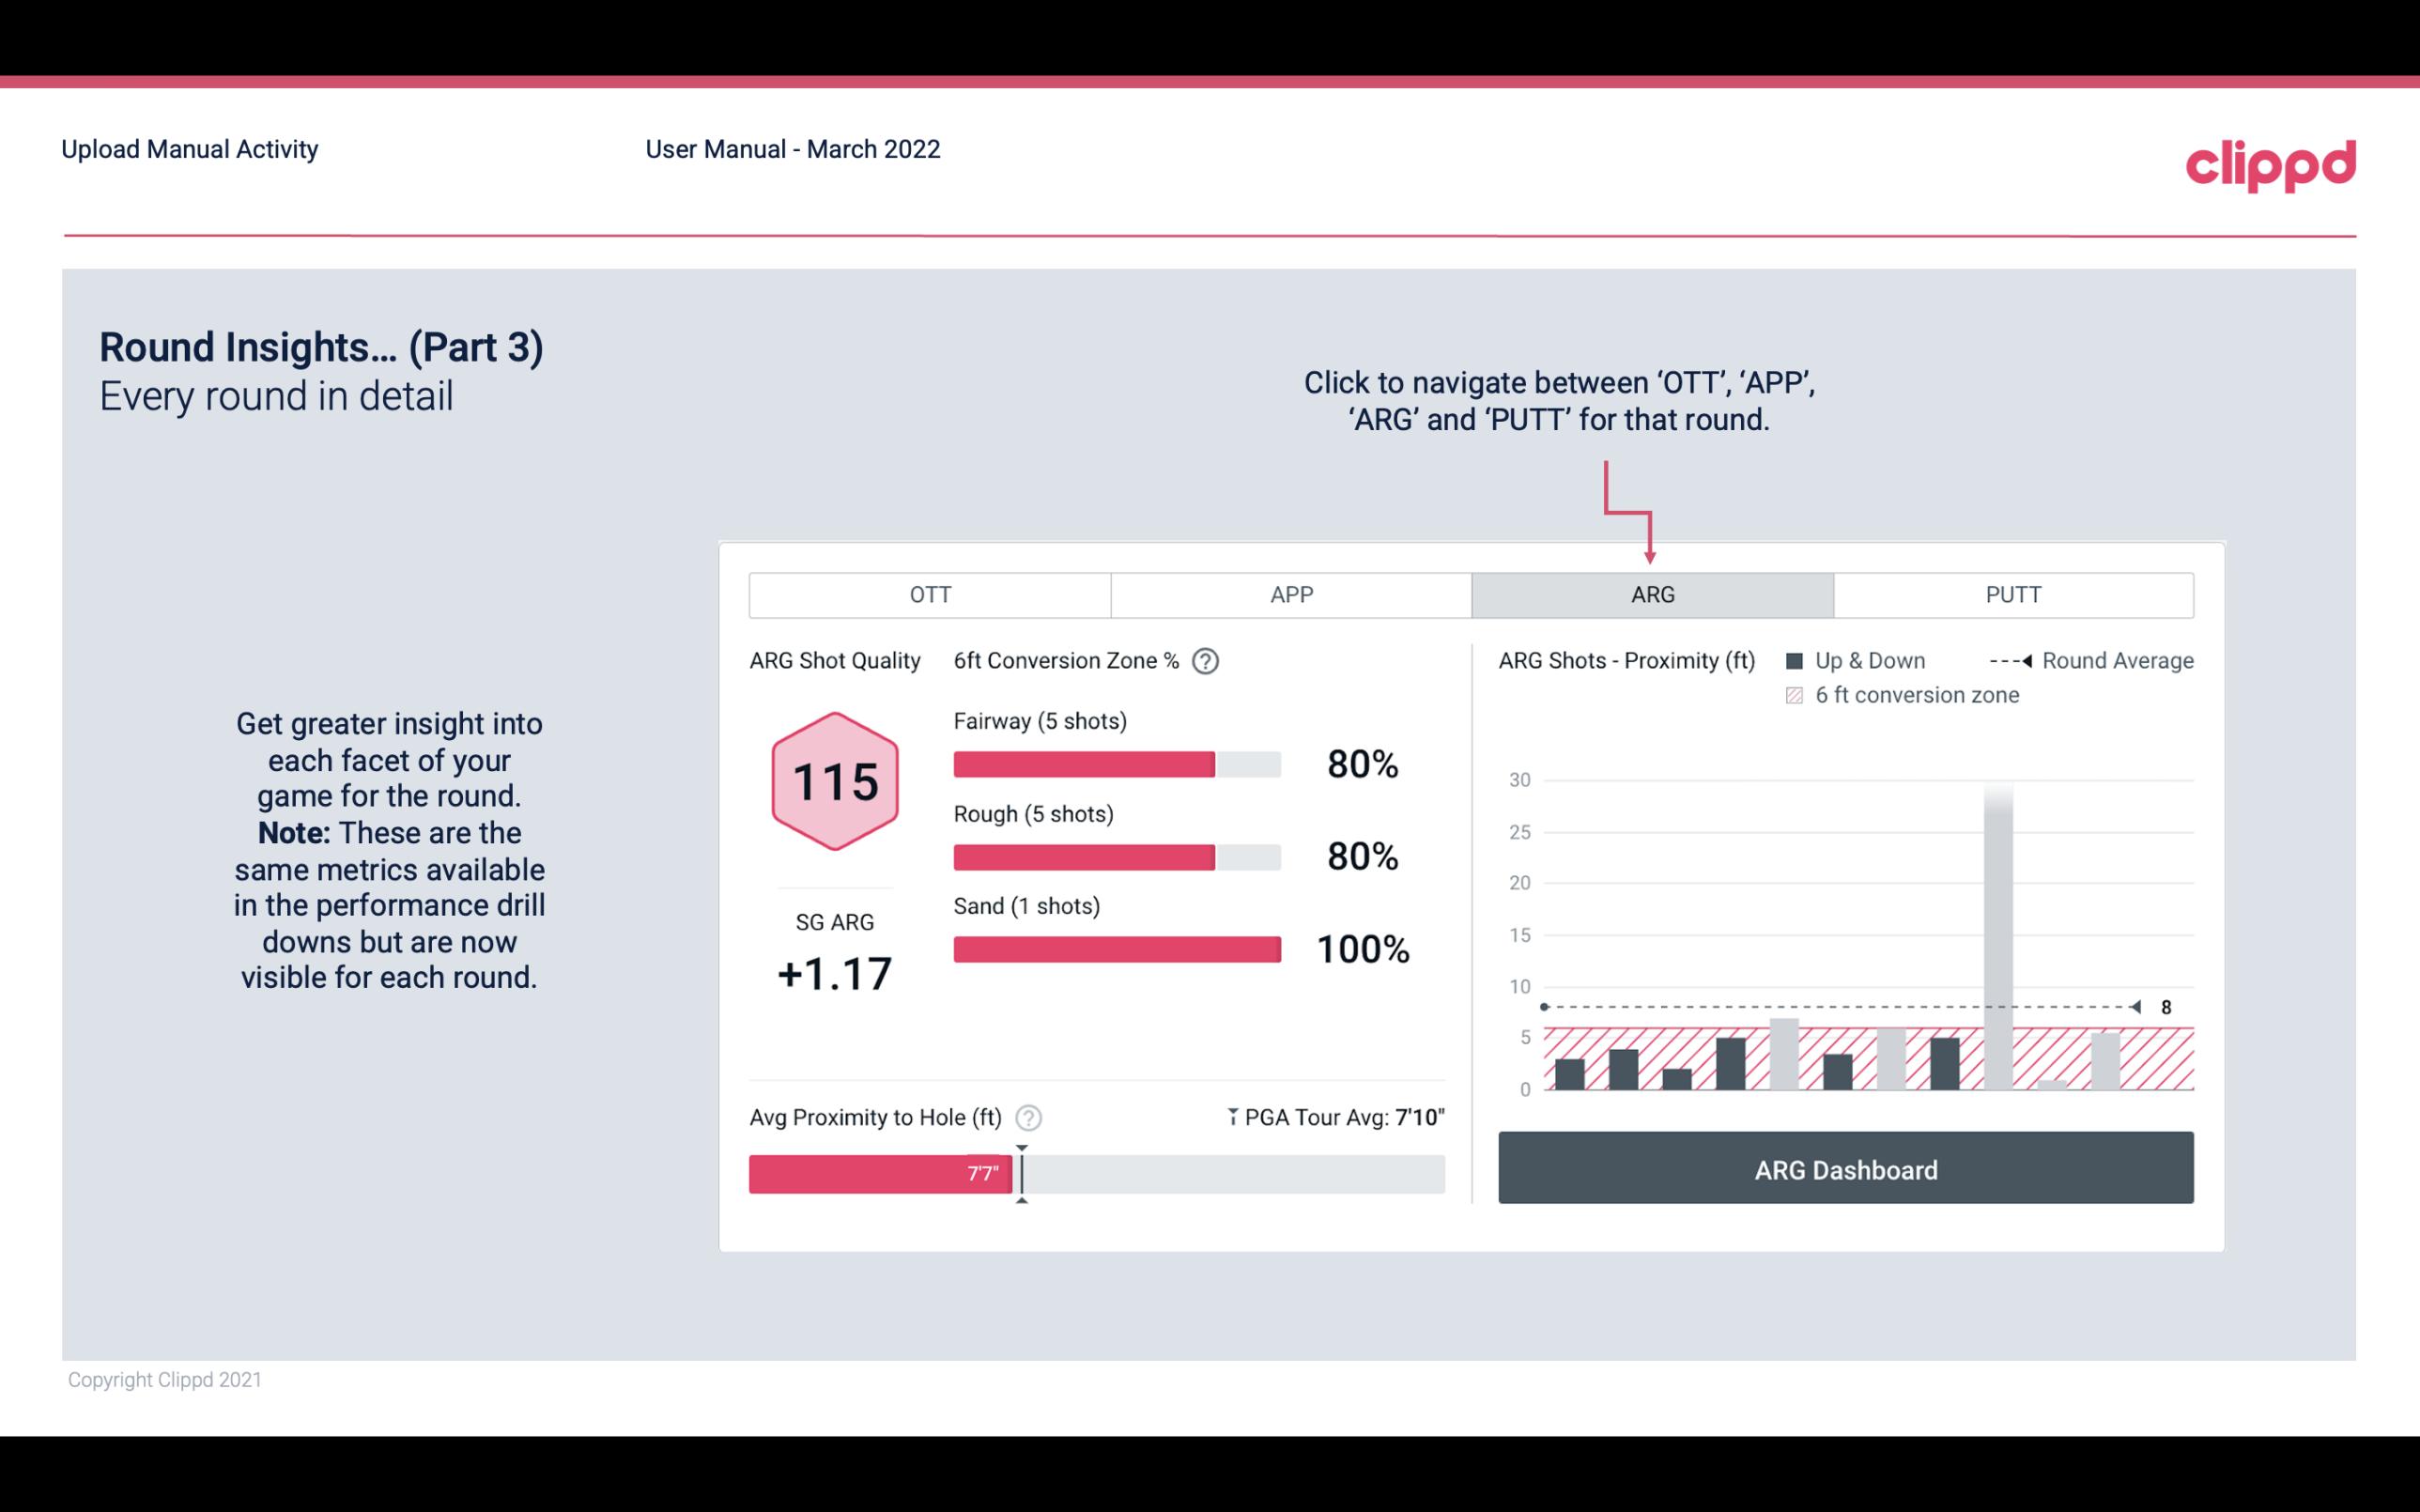This screenshot has height=1512, width=2420.
Task: Click the Up & Down legend icon
Action: 1795,660
